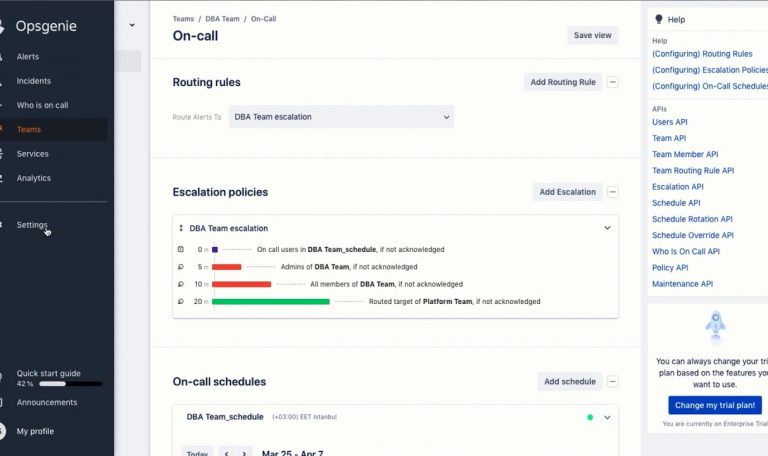Click the reorder icon beside DBA Team escalation
The image size is (768, 456).
click(x=181, y=228)
